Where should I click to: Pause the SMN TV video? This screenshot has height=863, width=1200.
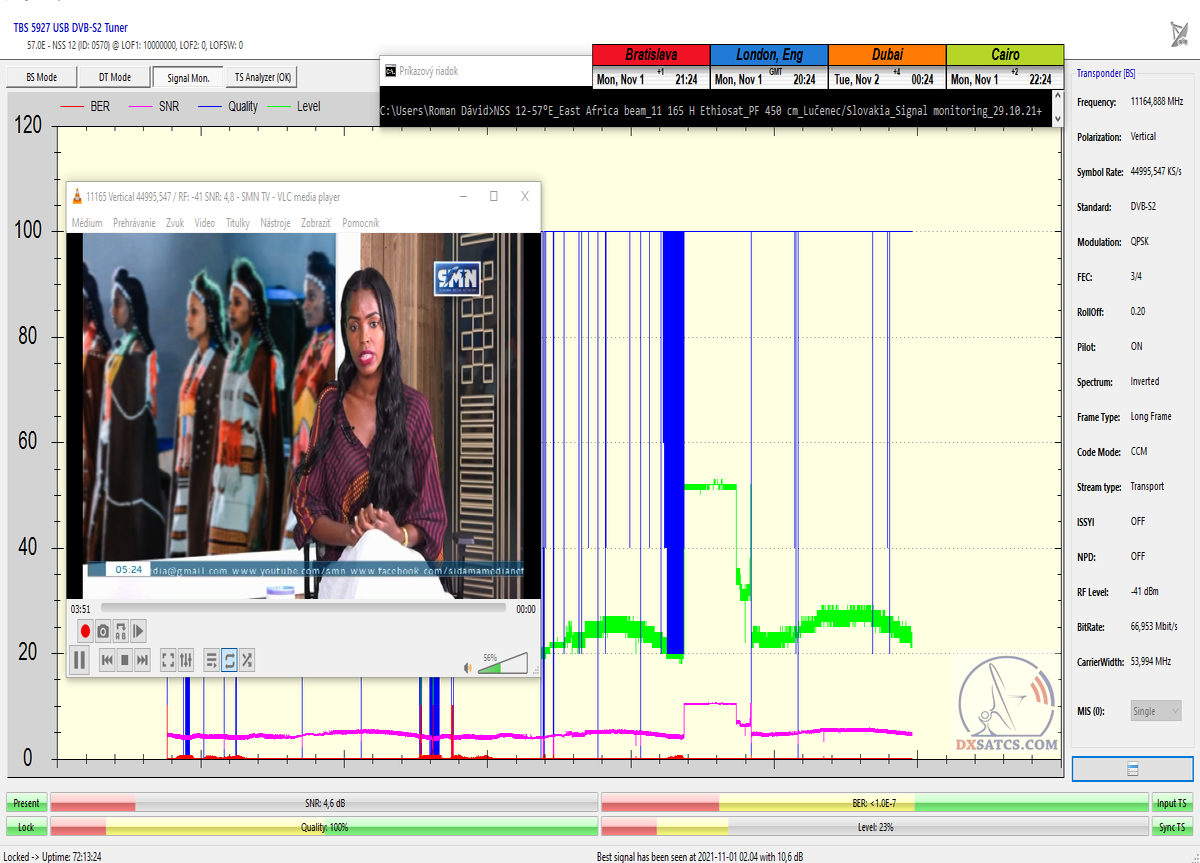[78, 660]
